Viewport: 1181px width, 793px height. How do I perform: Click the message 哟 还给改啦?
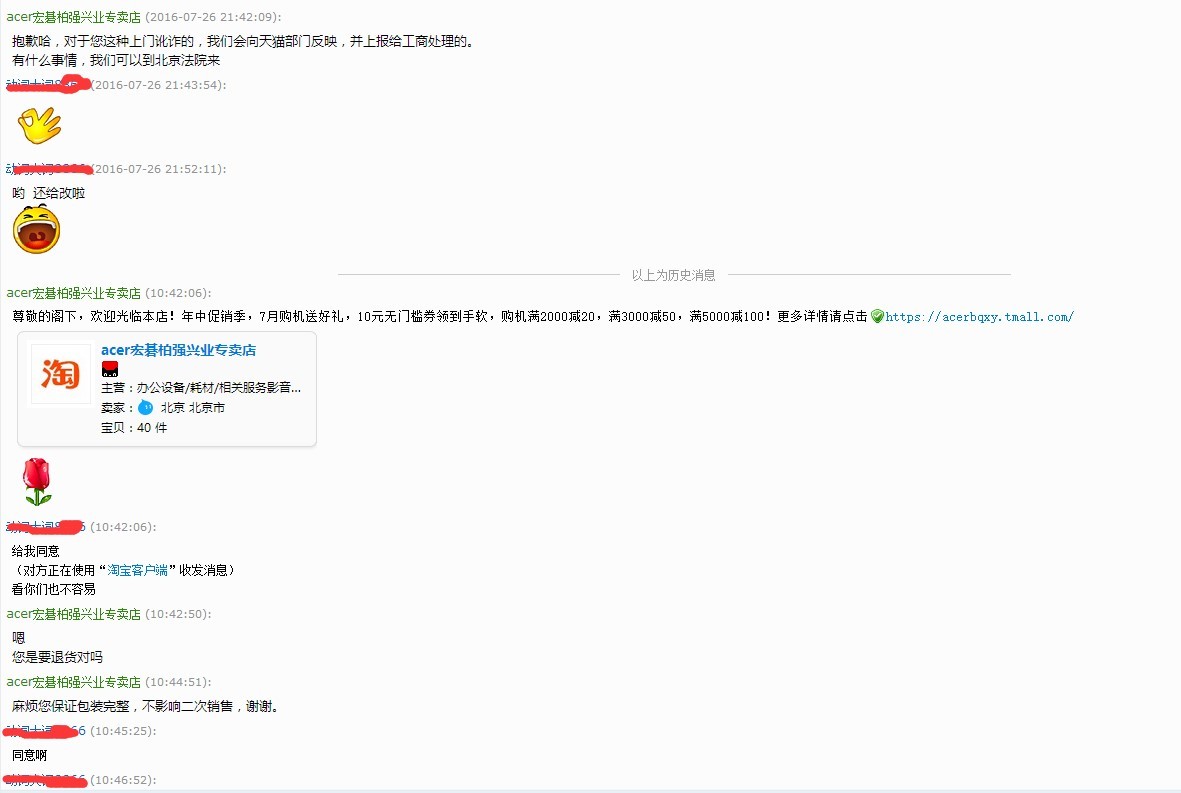coord(49,193)
